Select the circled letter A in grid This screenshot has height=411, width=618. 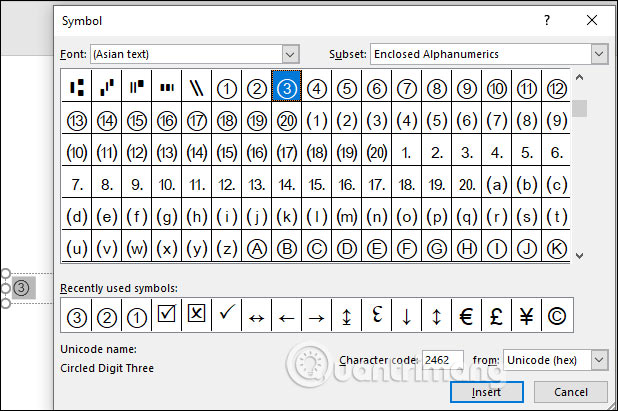tap(257, 248)
